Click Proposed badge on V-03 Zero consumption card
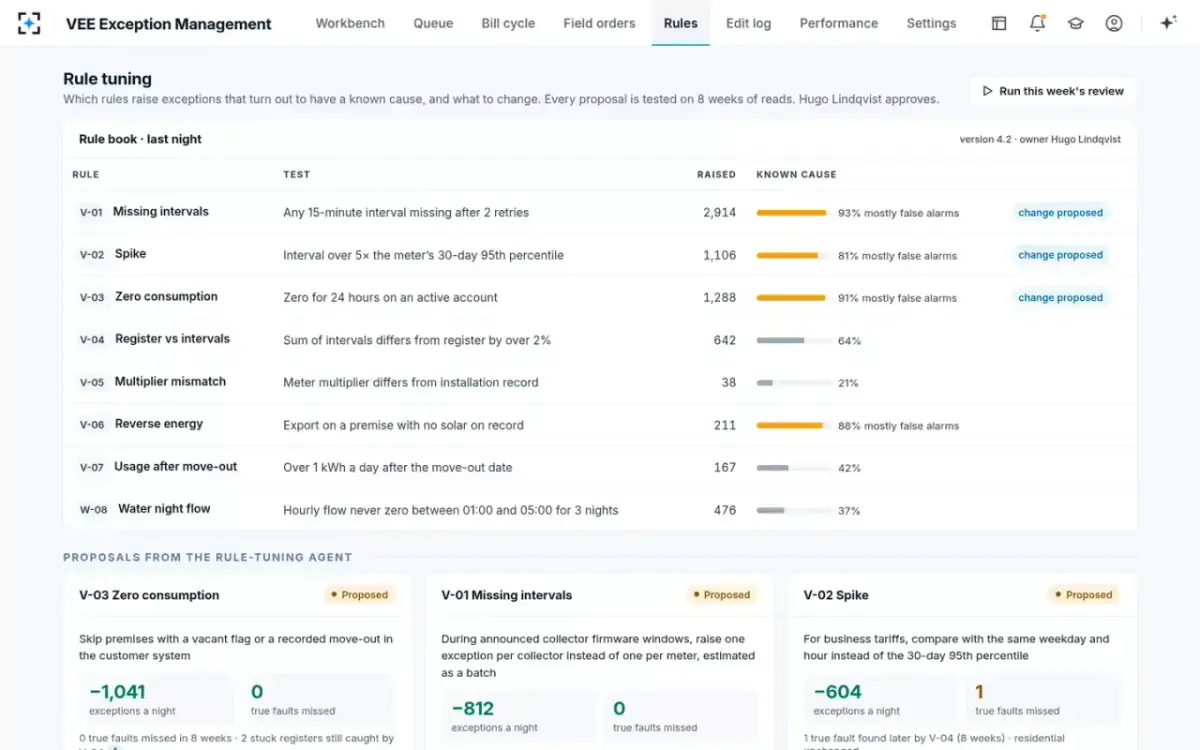 click(360, 595)
